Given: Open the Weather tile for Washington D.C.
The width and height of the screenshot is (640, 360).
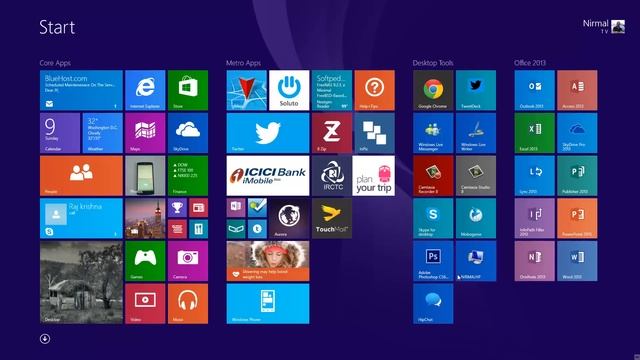Looking at the screenshot, I should 102,133.
